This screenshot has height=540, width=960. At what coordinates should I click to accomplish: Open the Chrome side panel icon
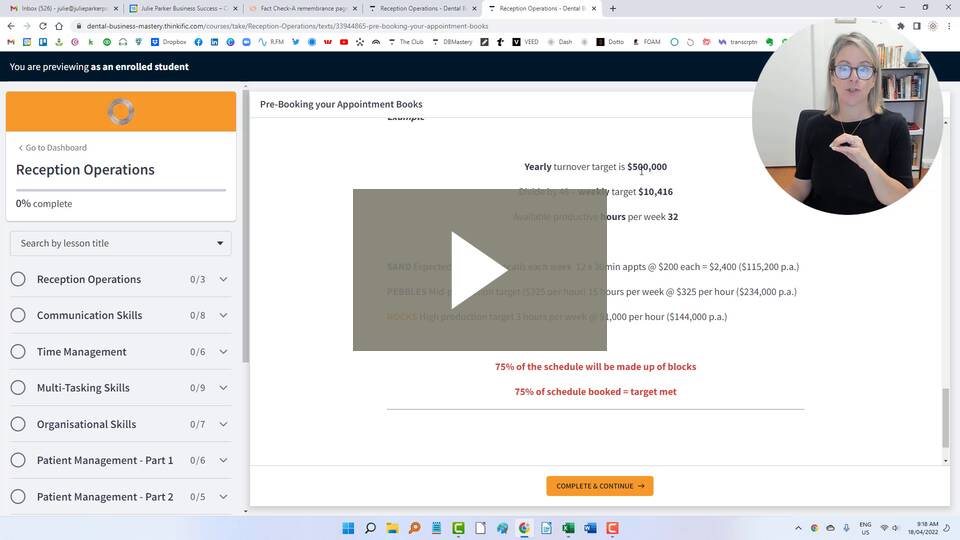pyautogui.click(x=917, y=26)
